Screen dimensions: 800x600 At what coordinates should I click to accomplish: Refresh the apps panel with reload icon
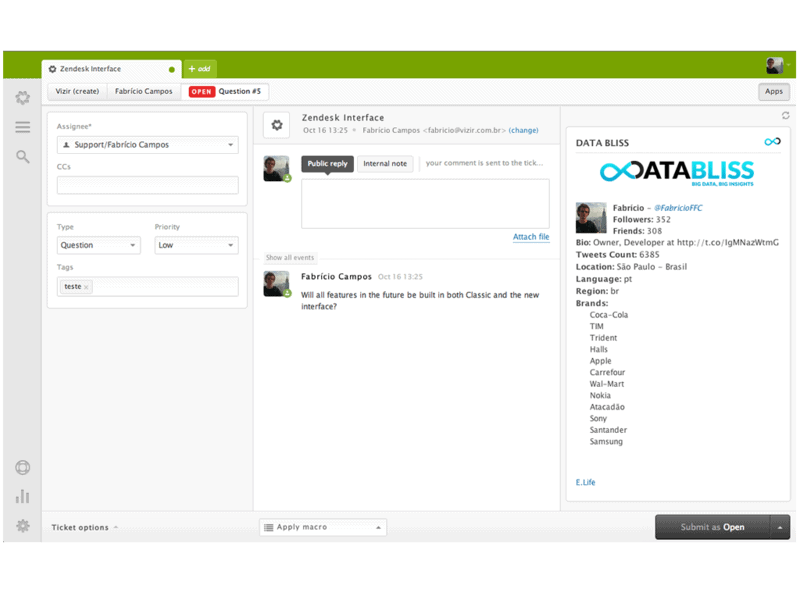click(x=785, y=116)
